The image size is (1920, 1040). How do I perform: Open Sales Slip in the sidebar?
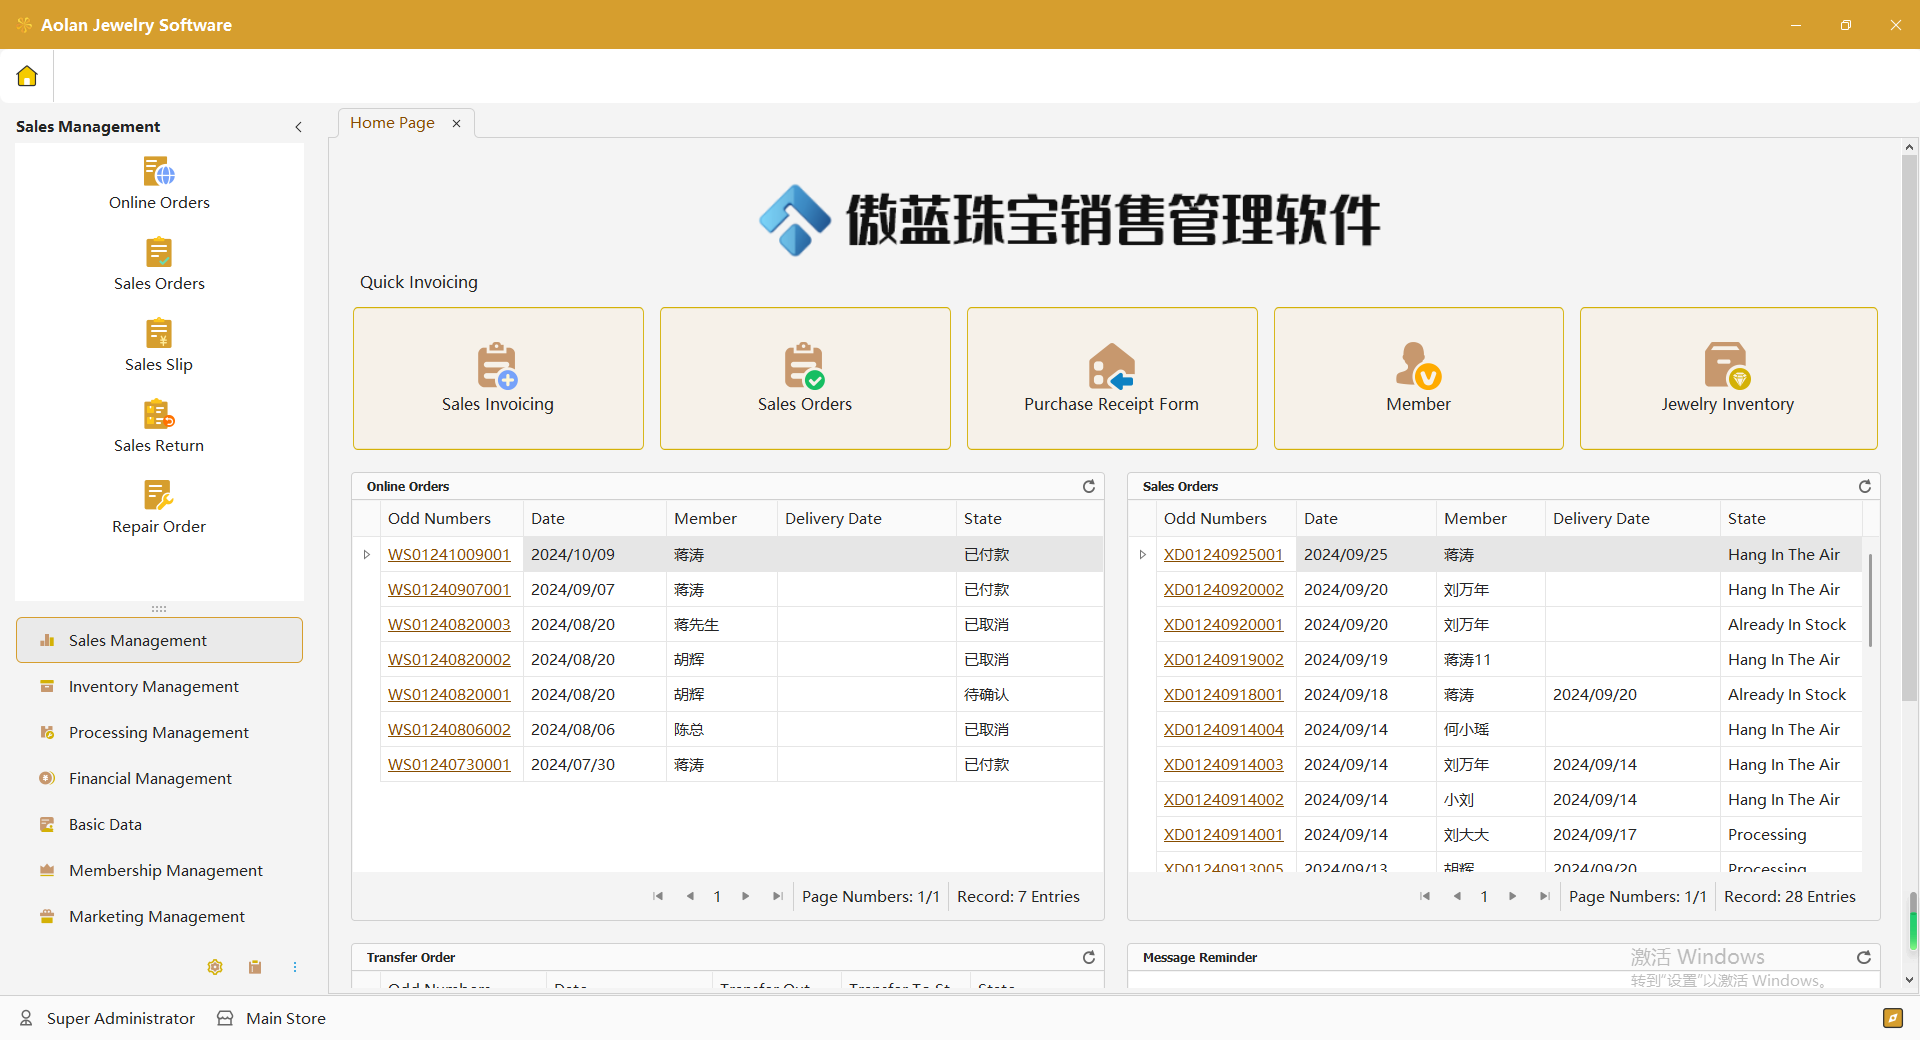[x=159, y=346]
